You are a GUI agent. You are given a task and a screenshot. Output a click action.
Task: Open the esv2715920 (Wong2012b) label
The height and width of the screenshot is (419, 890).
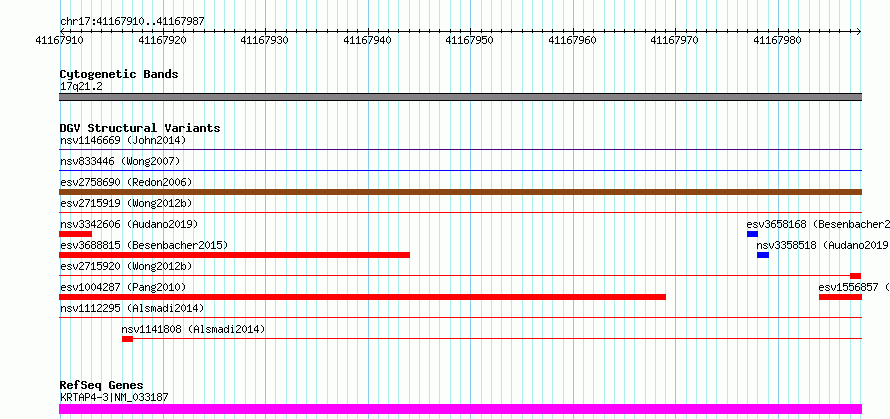(126, 266)
